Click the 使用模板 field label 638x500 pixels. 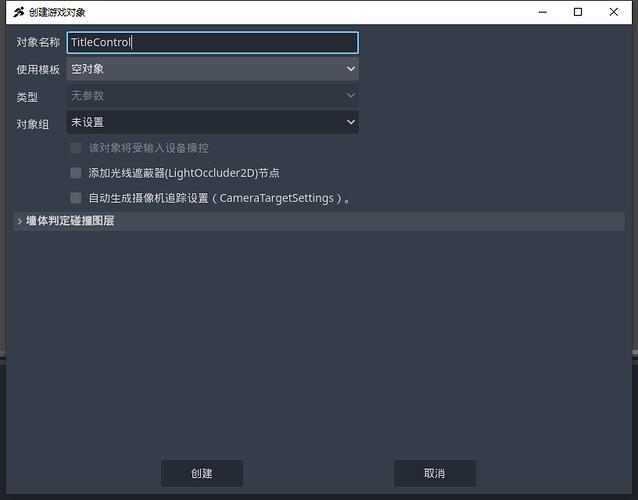pyautogui.click(x=38, y=70)
